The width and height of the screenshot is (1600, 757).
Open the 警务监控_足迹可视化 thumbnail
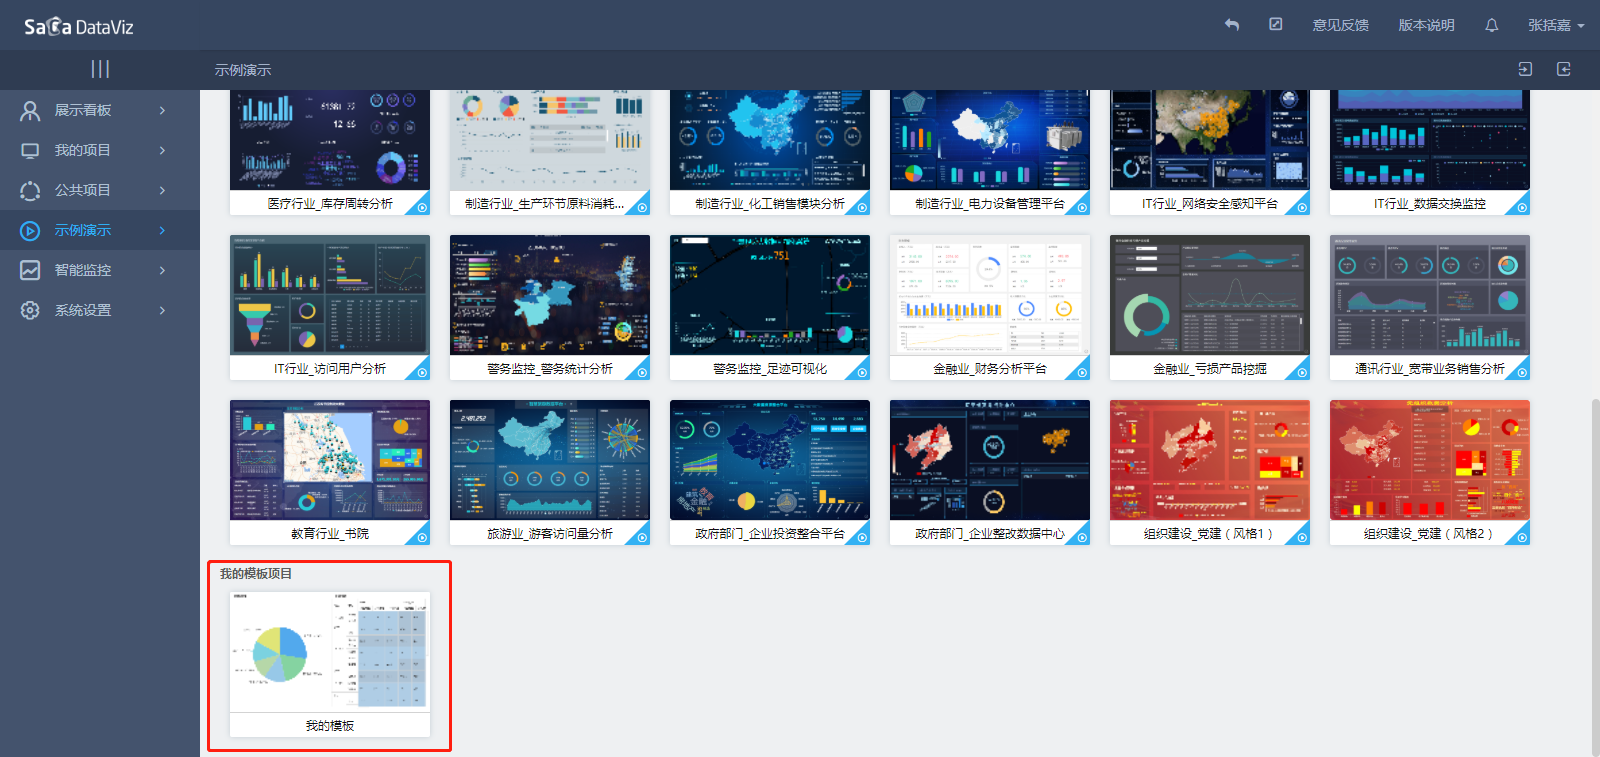point(770,295)
